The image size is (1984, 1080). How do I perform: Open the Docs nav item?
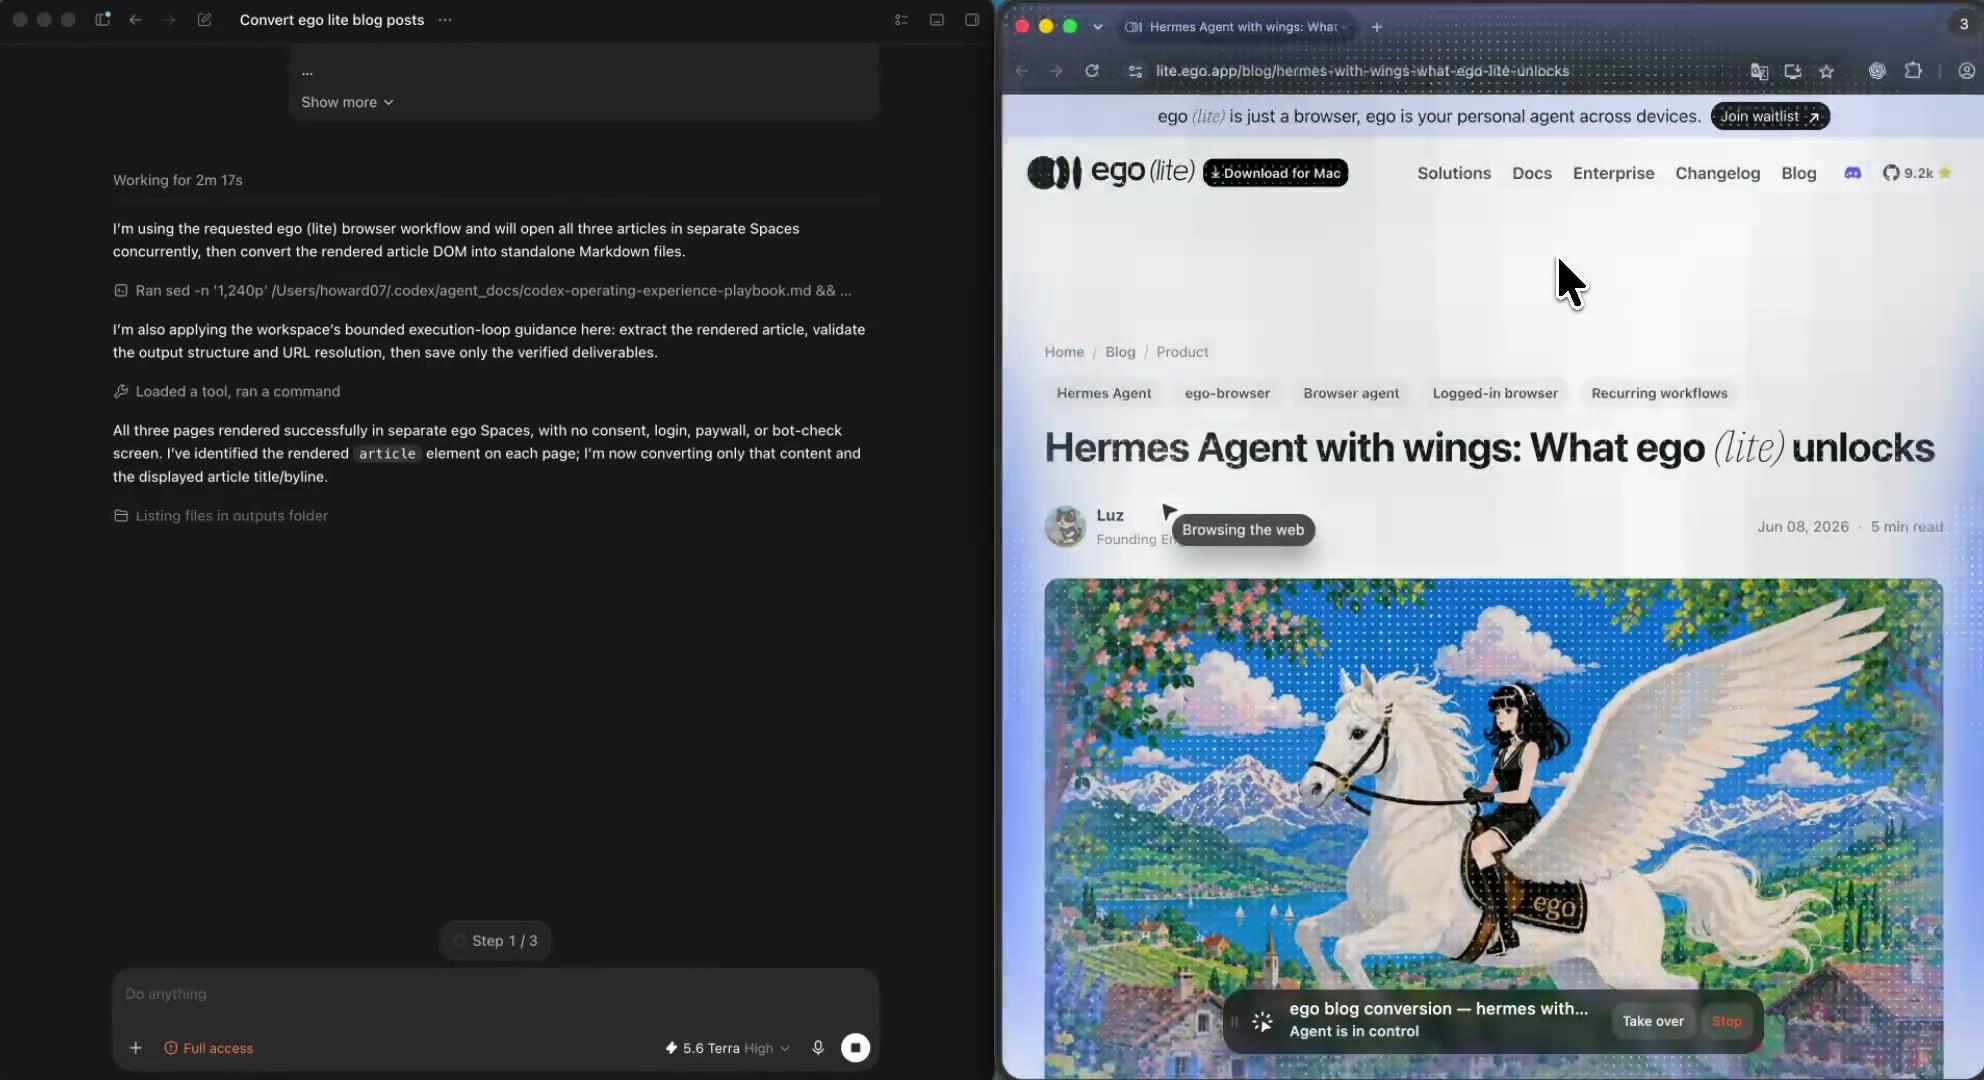coord(1532,173)
